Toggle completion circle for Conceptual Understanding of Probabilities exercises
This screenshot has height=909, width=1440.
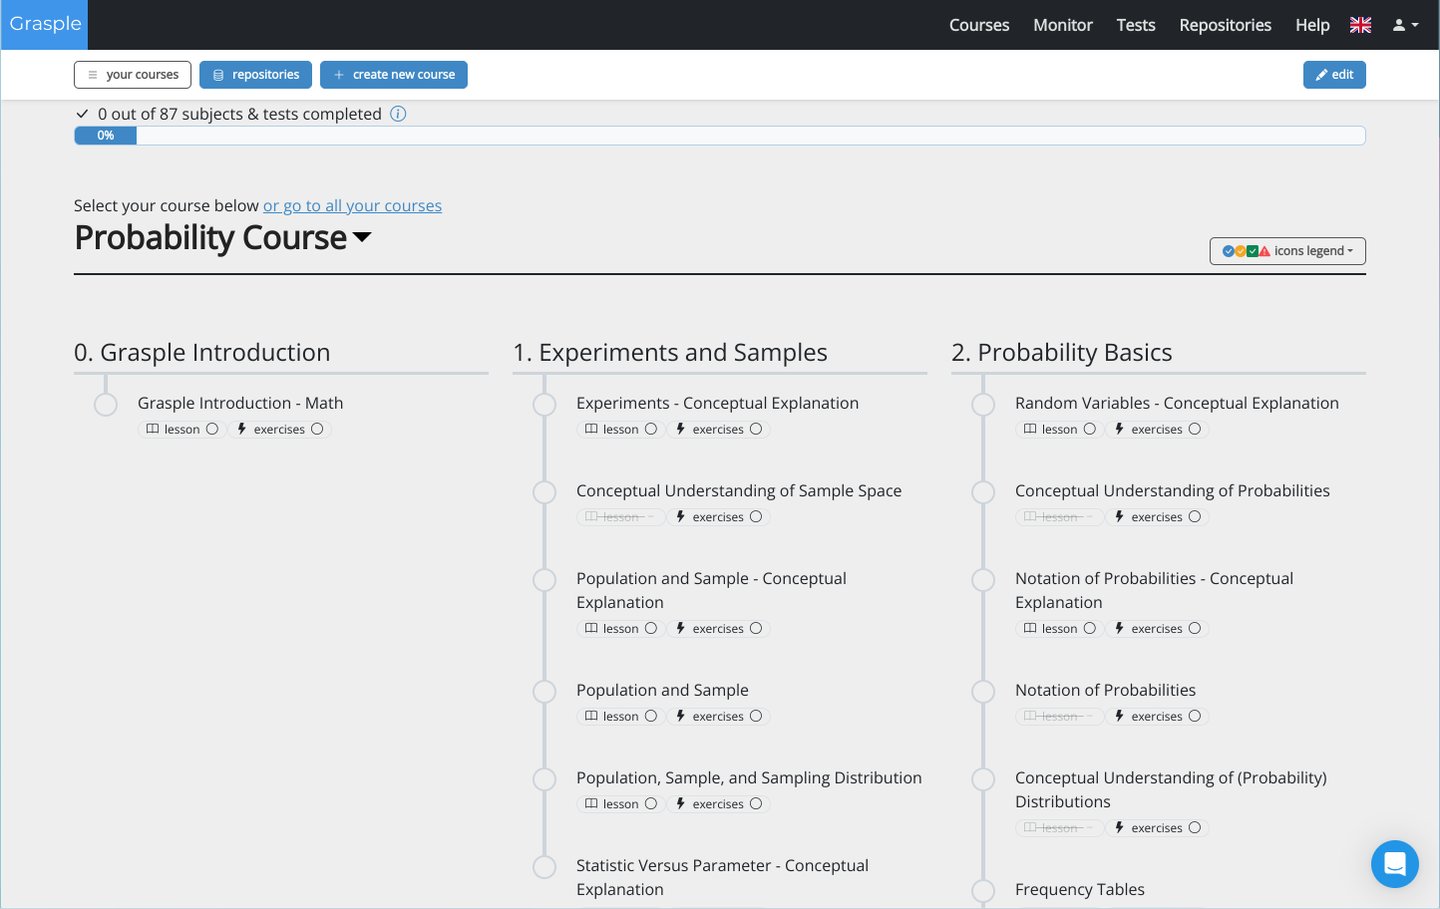coord(1194,517)
